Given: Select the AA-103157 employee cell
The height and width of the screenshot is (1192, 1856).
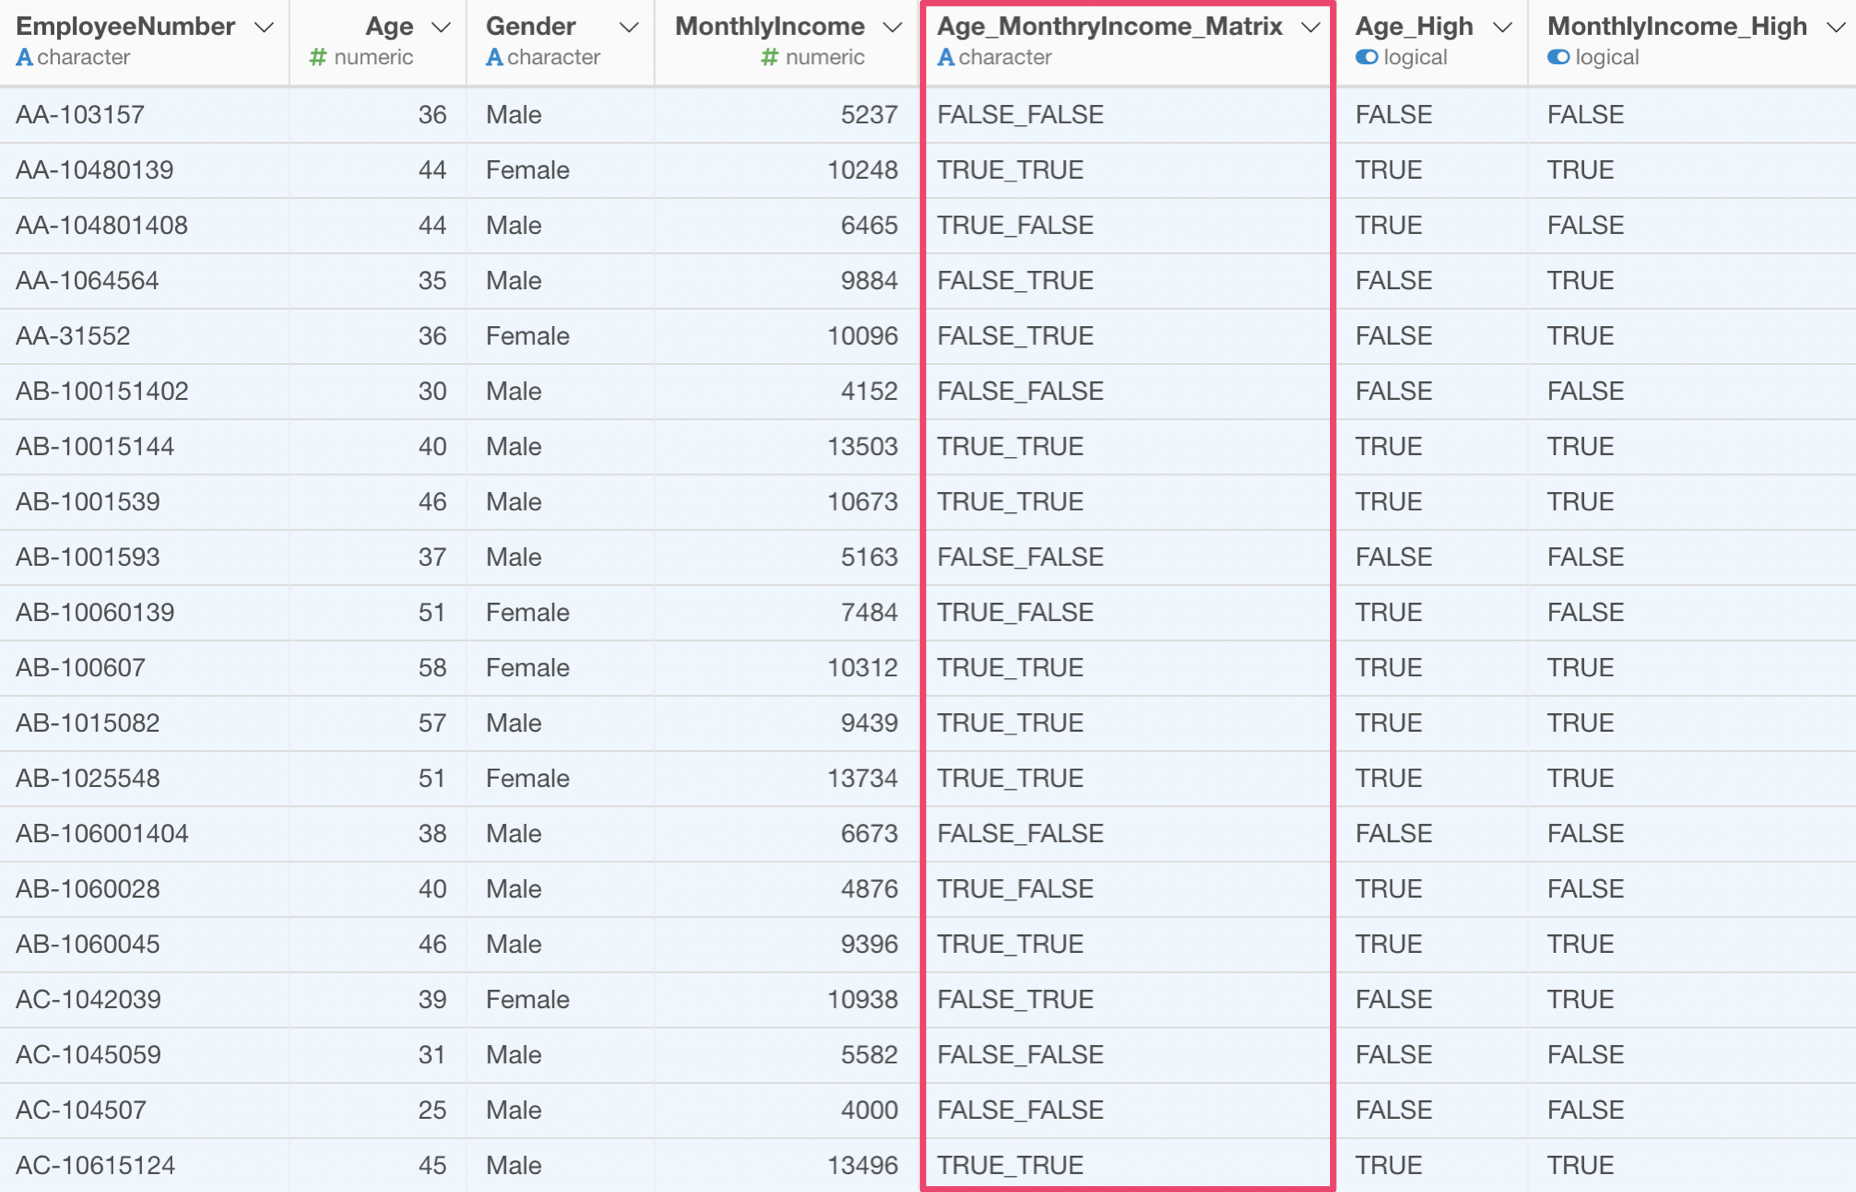Looking at the screenshot, I should coord(145,115).
